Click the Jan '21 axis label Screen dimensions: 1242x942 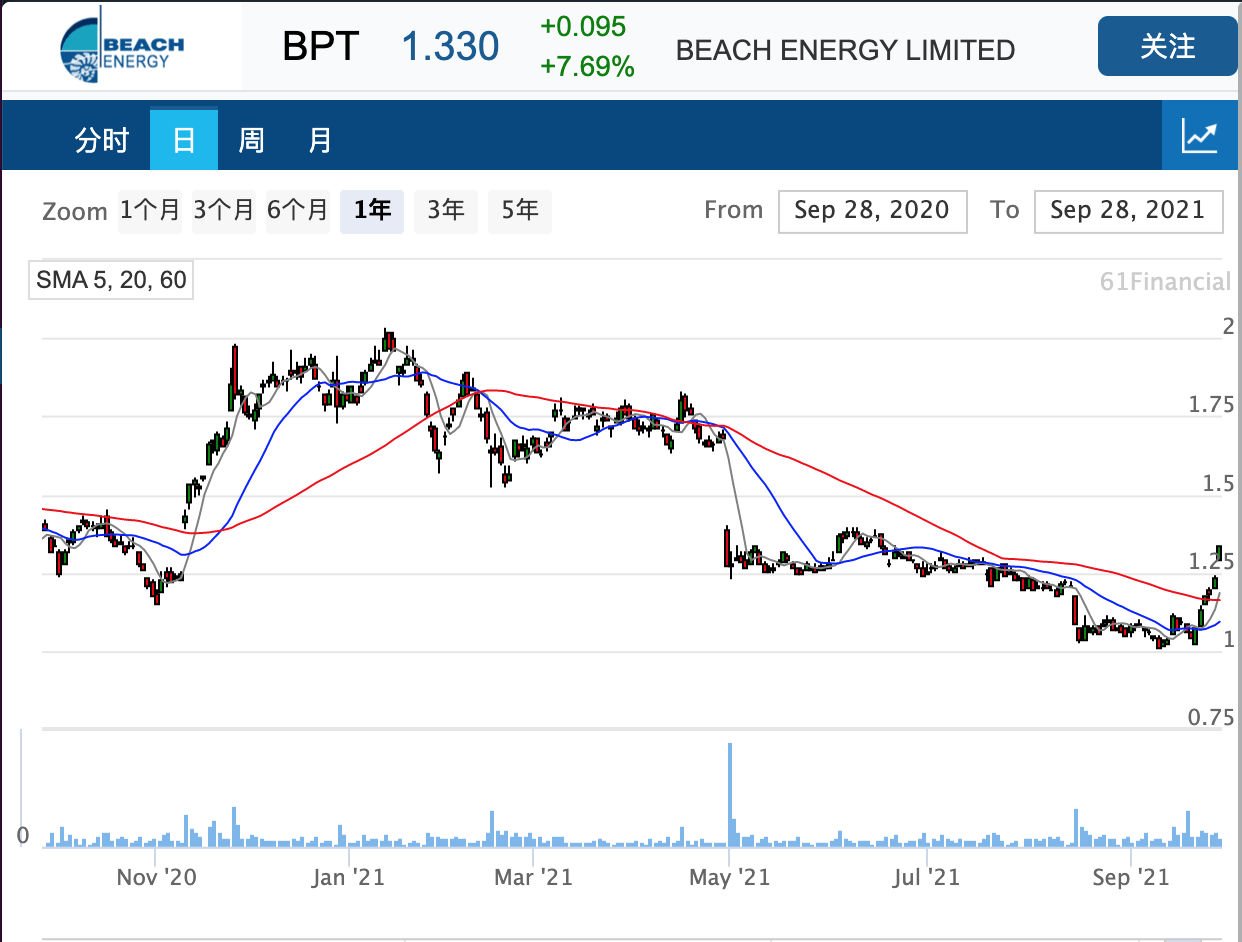(x=348, y=877)
